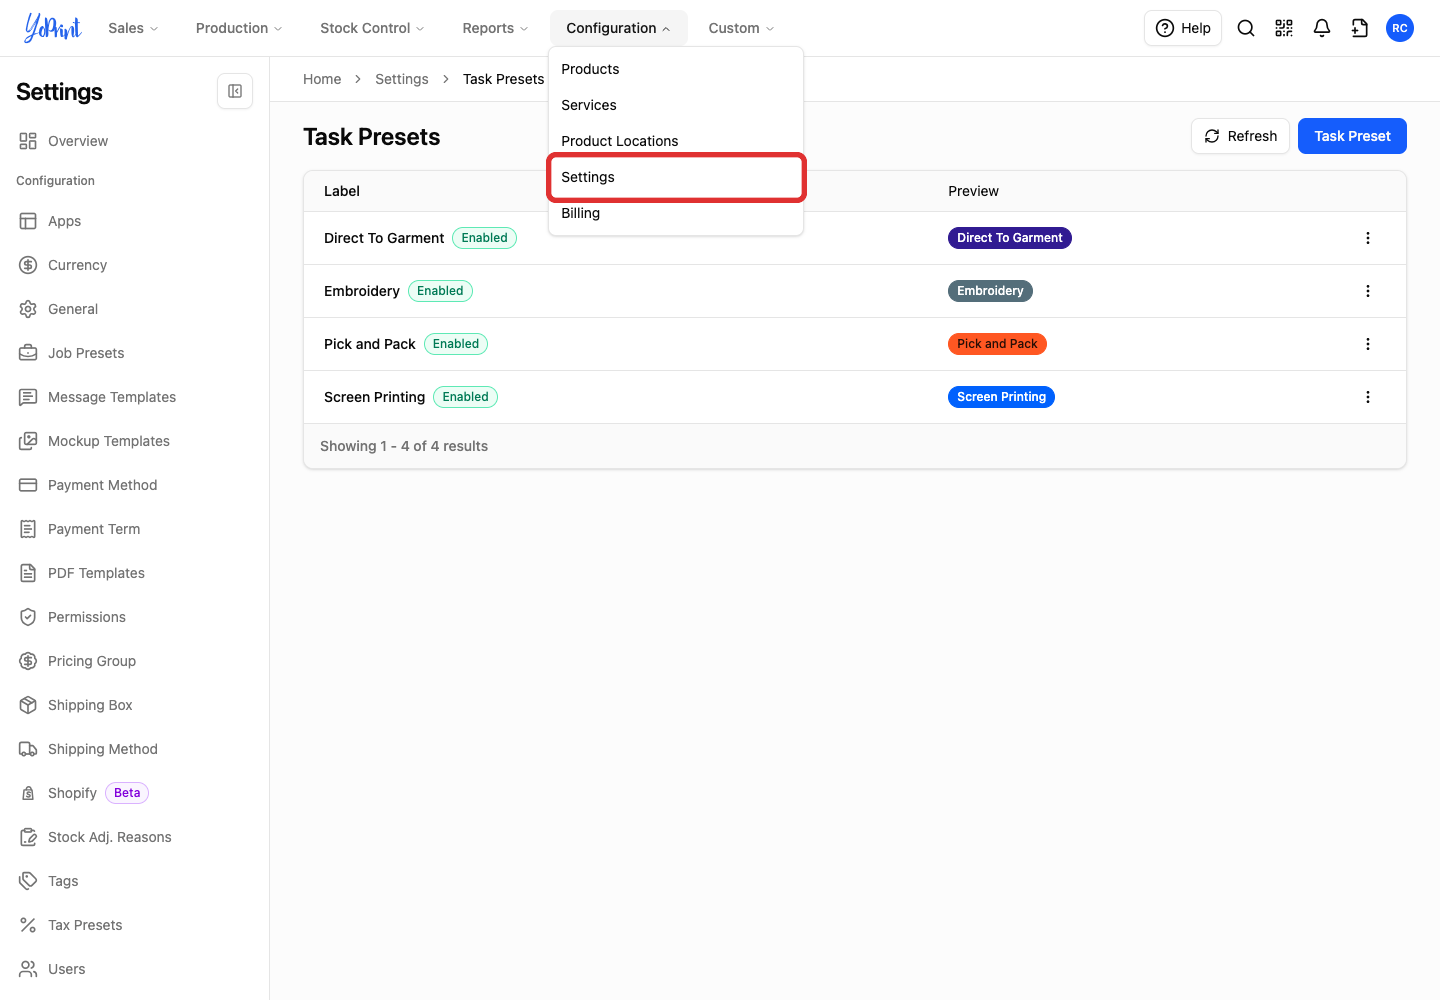This screenshot has width=1440, height=1000.
Task: Open notifications bell icon
Action: pos(1322,28)
